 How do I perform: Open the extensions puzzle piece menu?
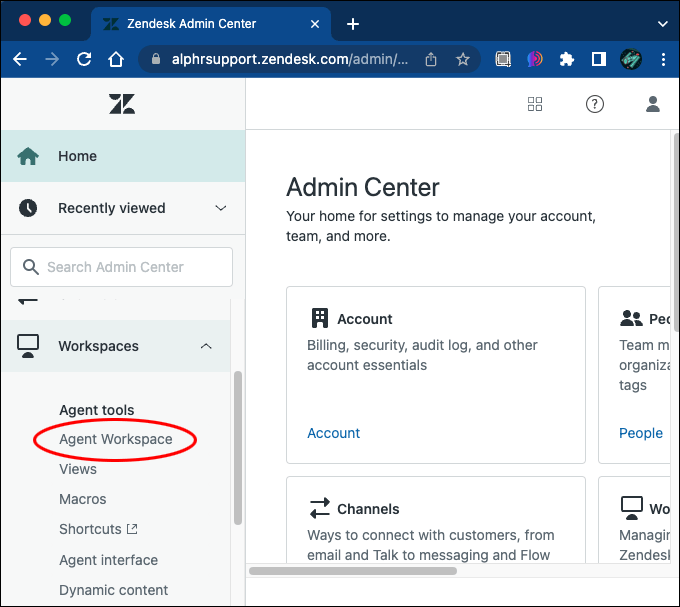567,59
